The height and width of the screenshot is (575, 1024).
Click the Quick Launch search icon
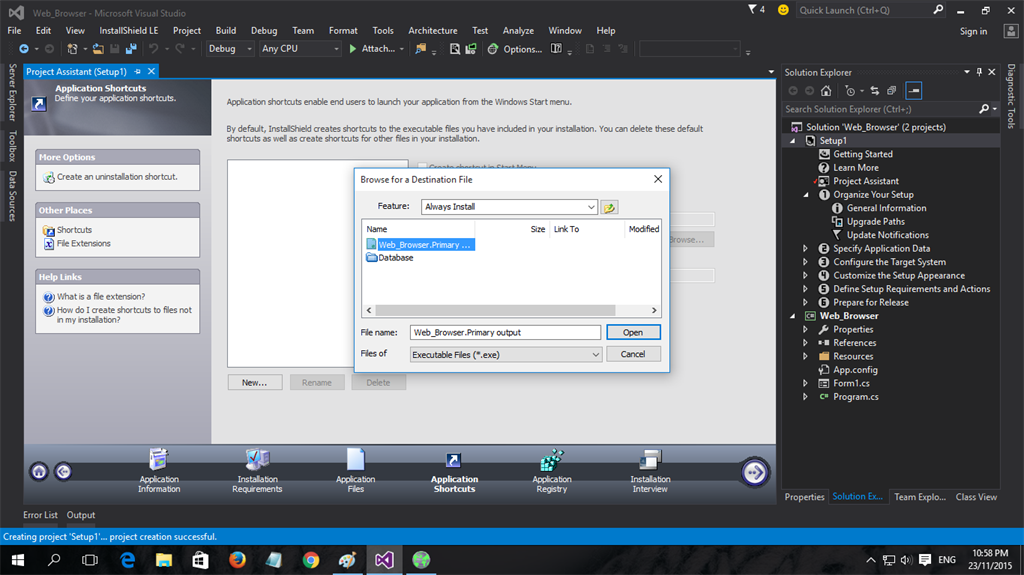(938, 10)
